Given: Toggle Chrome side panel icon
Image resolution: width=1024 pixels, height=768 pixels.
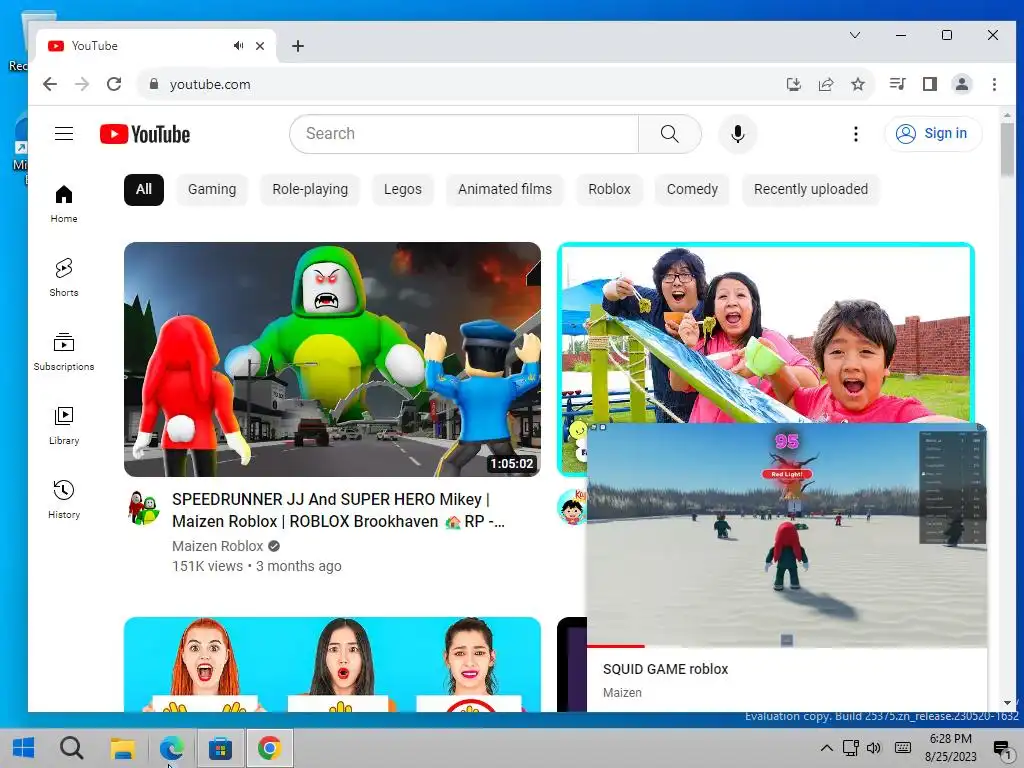Looking at the screenshot, I should pyautogui.click(x=930, y=84).
